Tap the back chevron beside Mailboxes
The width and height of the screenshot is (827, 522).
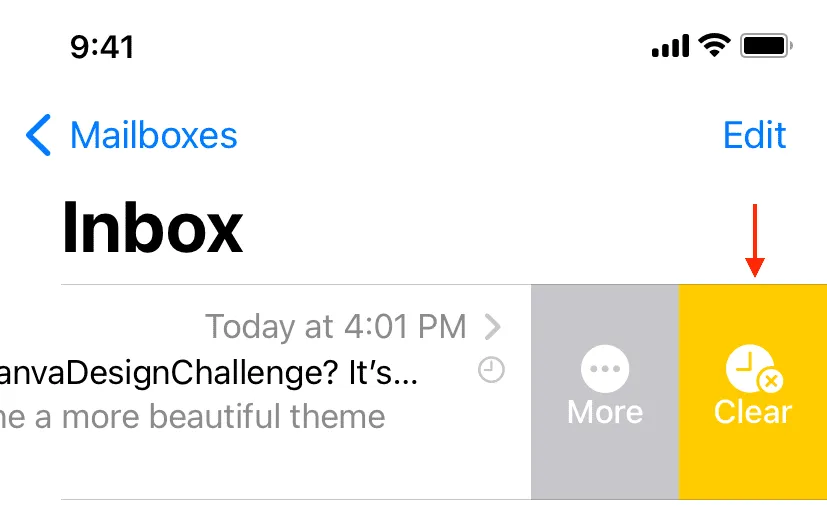(x=39, y=135)
